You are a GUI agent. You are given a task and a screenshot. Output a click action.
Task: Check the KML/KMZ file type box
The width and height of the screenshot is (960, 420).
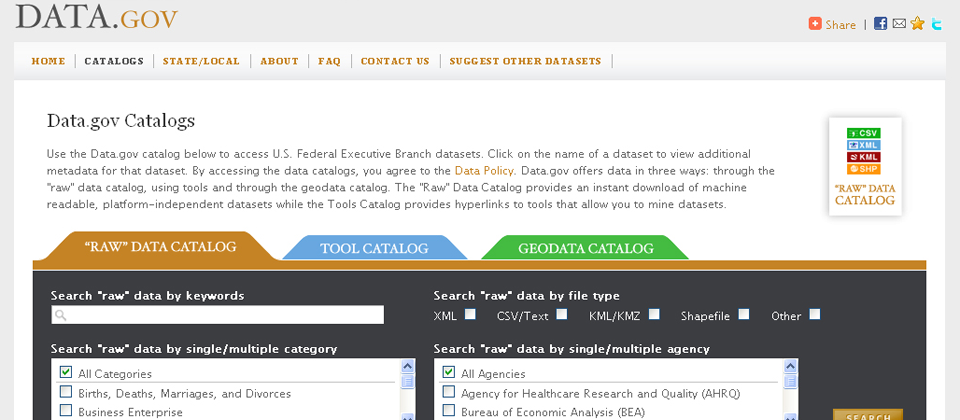click(x=654, y=314)
